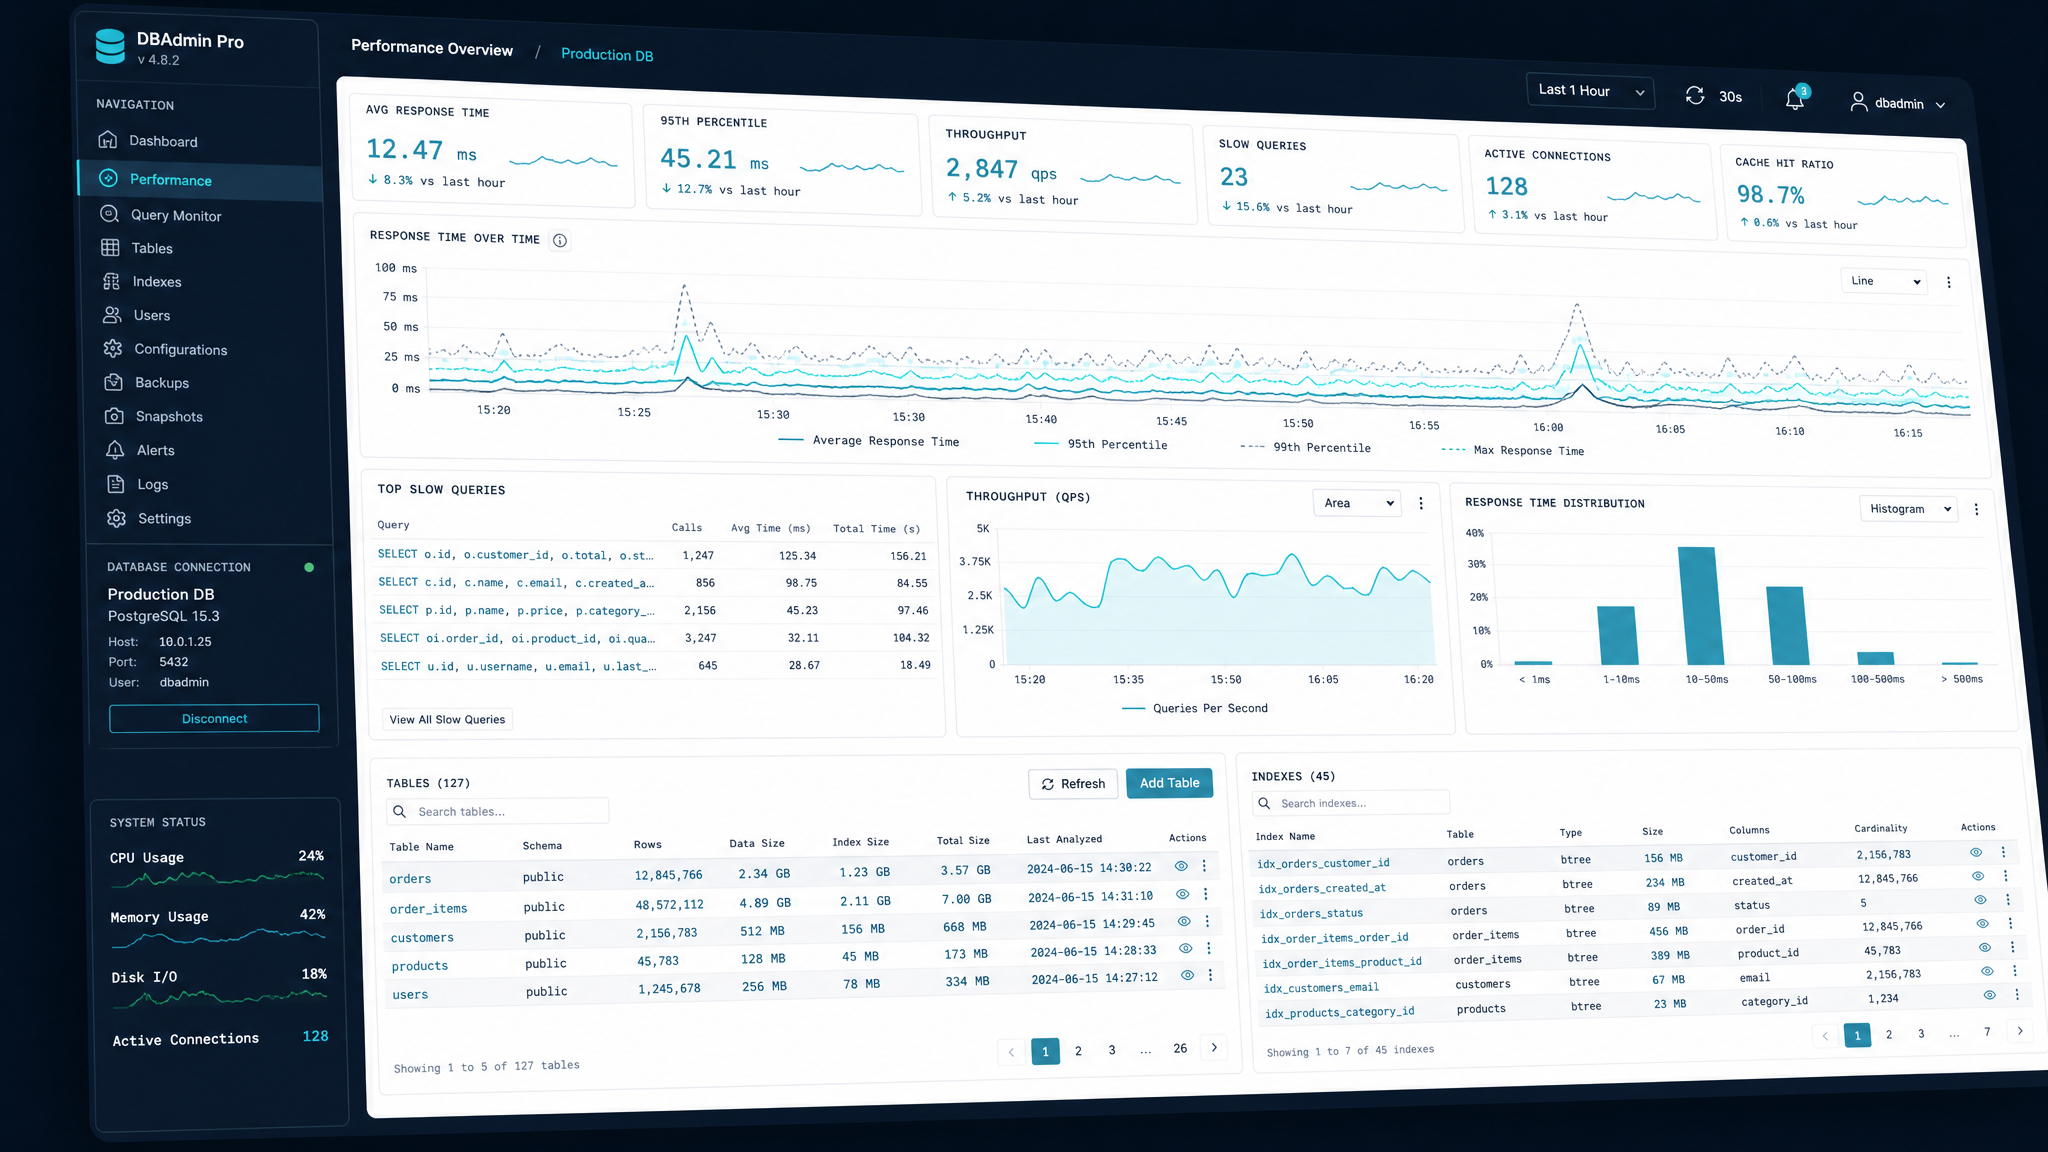Image resolution: width=2048 pixels, height=1152 pixels.
Task: Open actions menu for idx_orders_status index
Action: tap(2008, 899)
